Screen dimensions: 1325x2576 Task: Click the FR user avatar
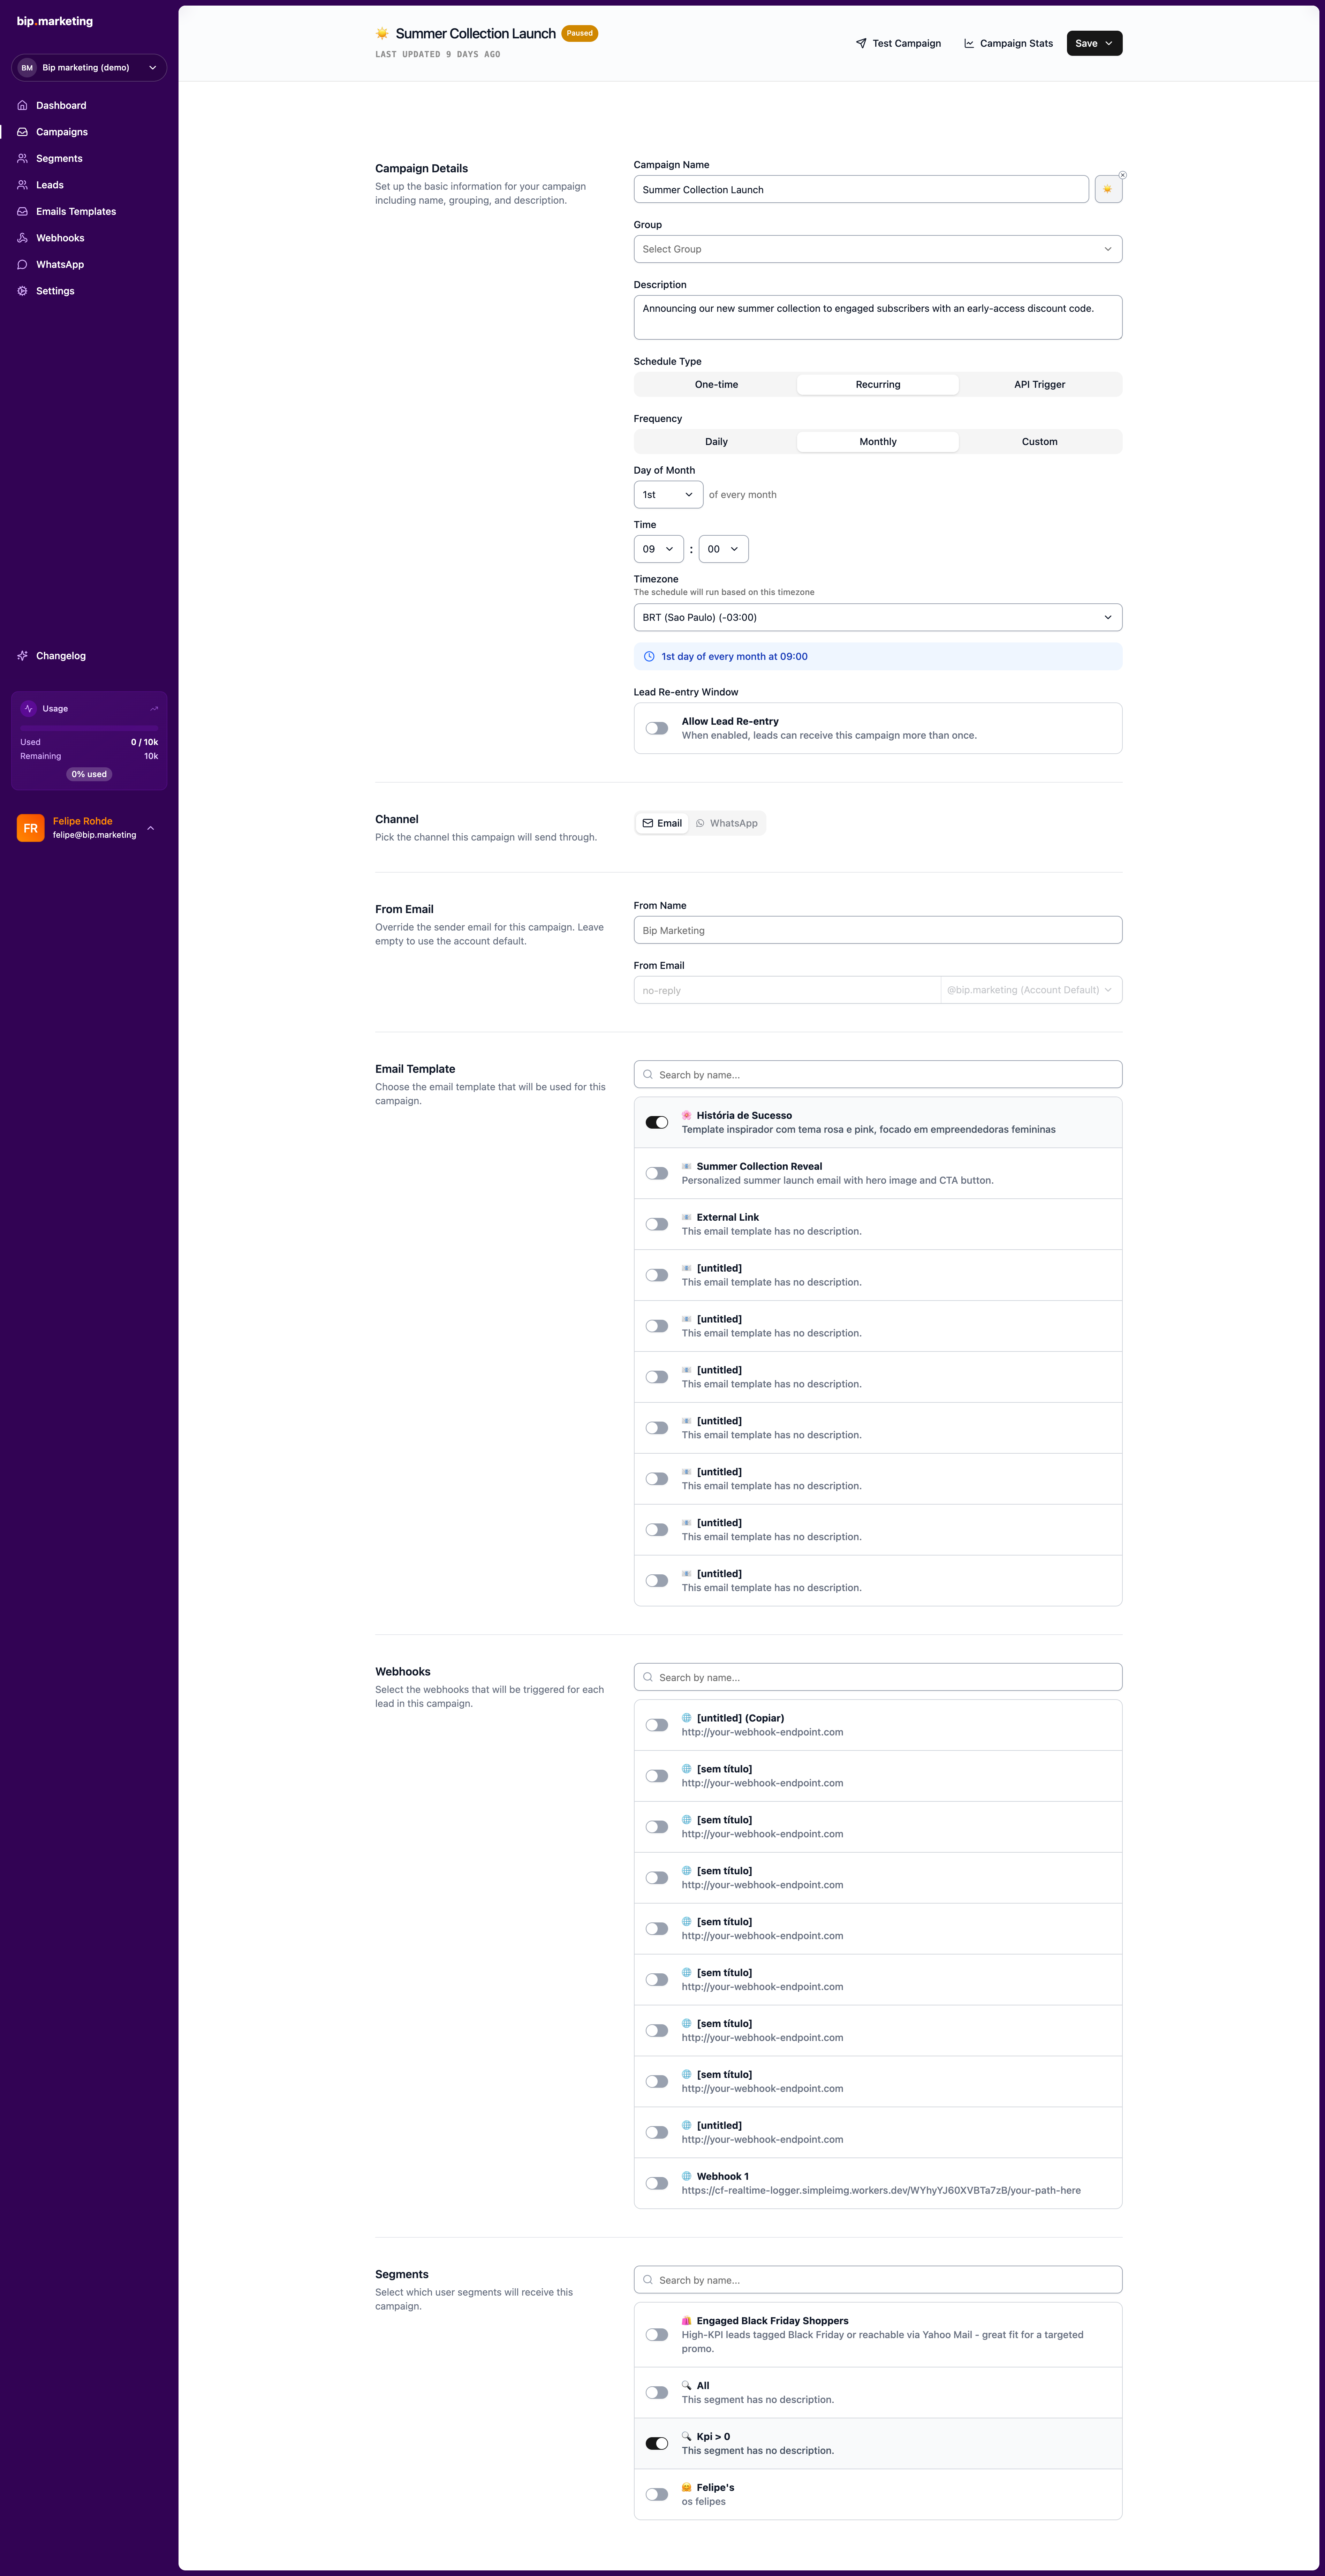click(31, 828)
